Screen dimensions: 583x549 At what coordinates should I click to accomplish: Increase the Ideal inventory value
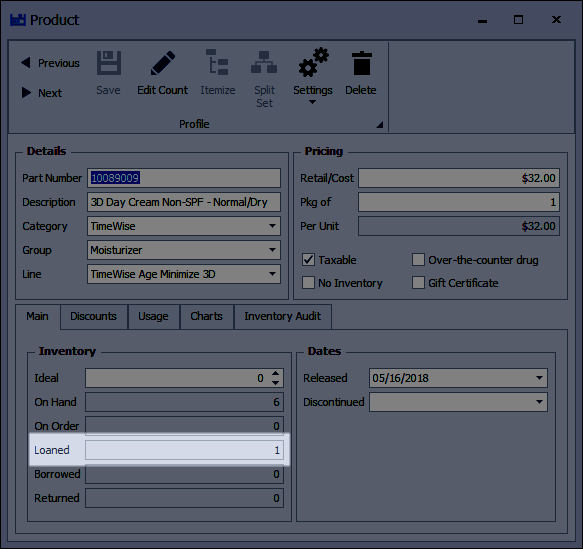click(276, 374)
